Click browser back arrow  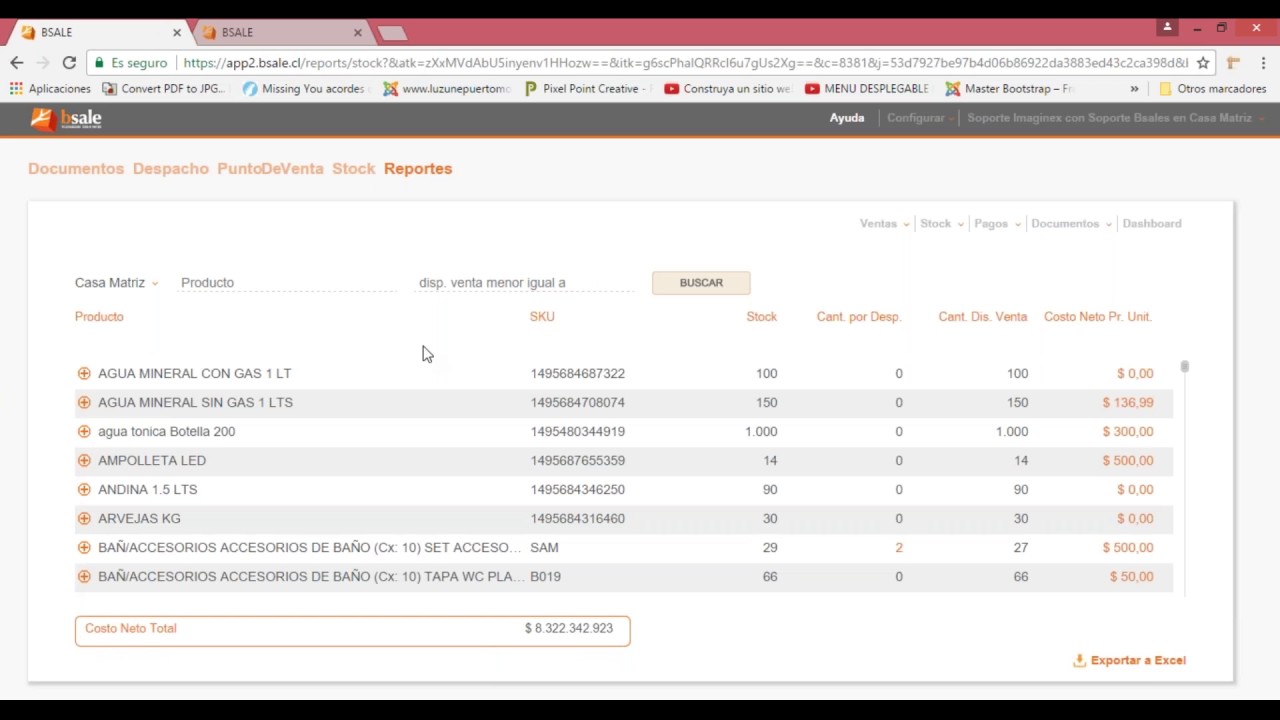[x=17, y=63]
